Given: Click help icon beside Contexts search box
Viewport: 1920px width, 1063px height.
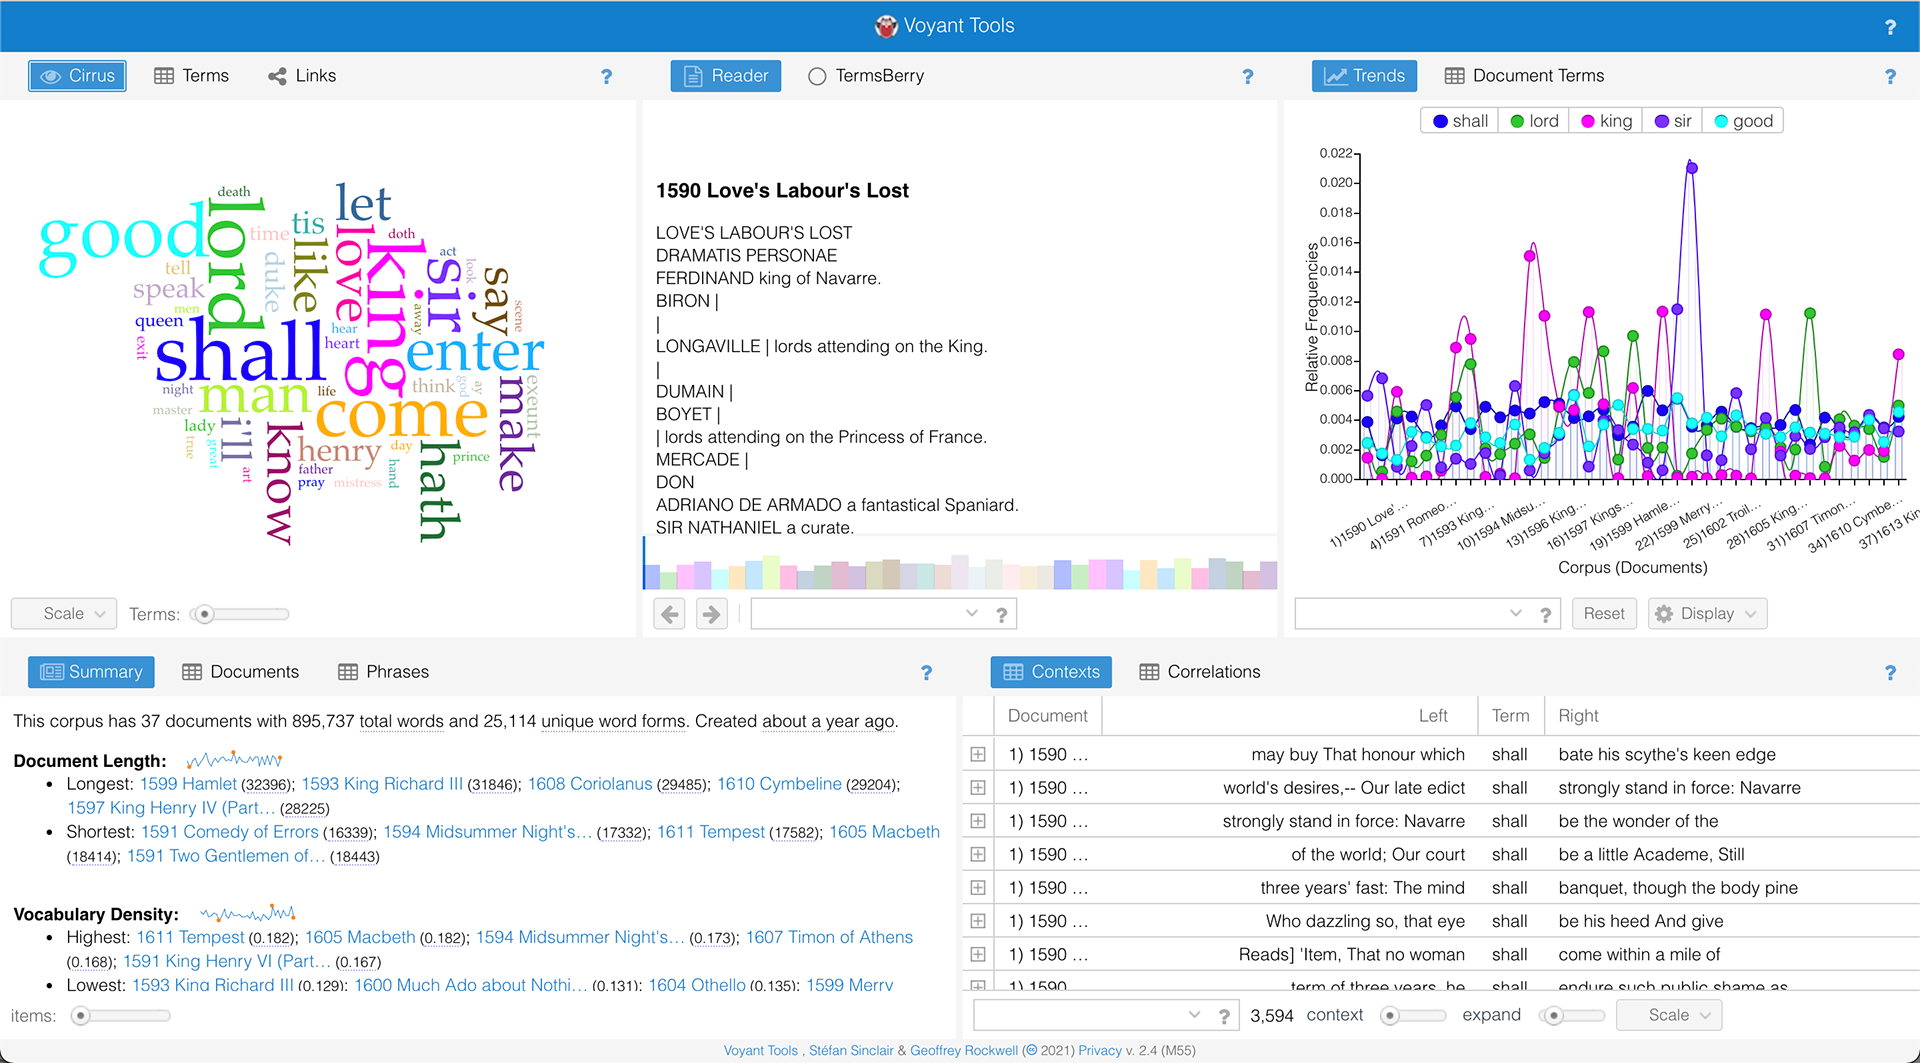Looking at the screenshot, I should point(1224,1015).
